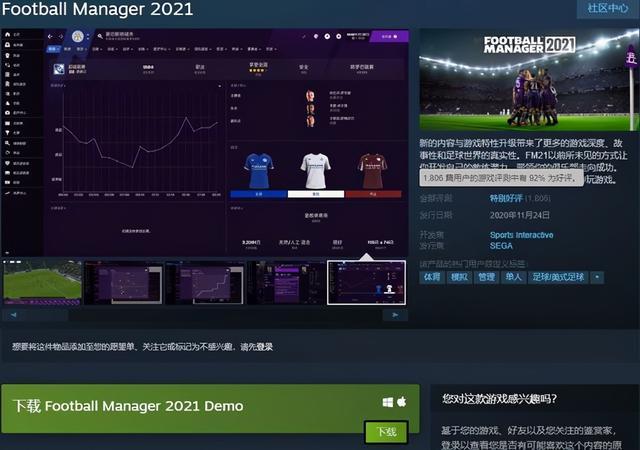Viewport: 640px width, 450px height.
Task: Open the 社区中心 community hub button
Action: 608,8
